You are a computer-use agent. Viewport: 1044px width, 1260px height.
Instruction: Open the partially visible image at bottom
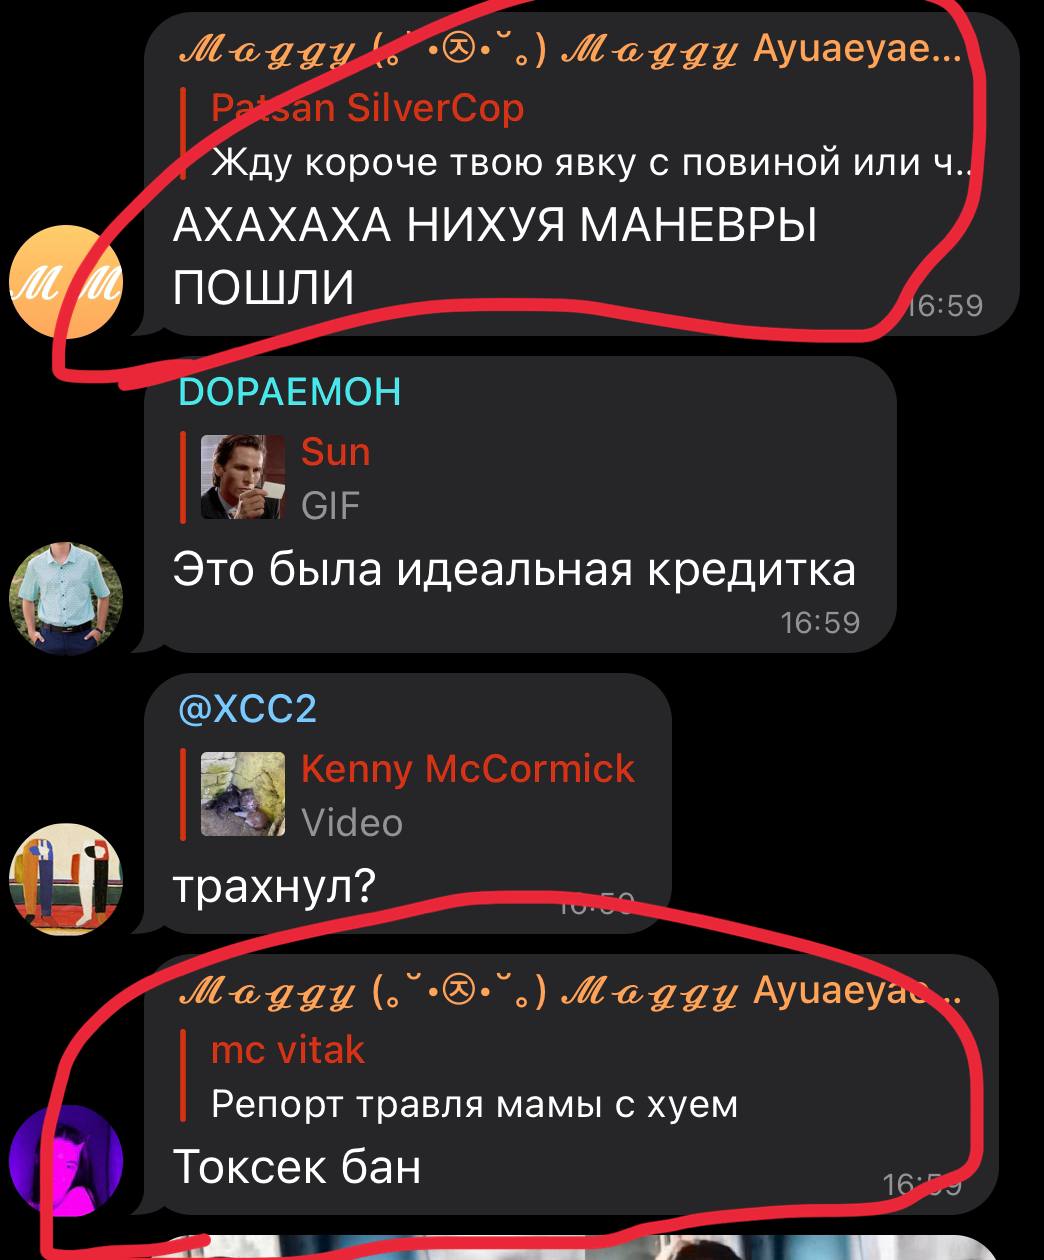click(x=580, y=1247)
